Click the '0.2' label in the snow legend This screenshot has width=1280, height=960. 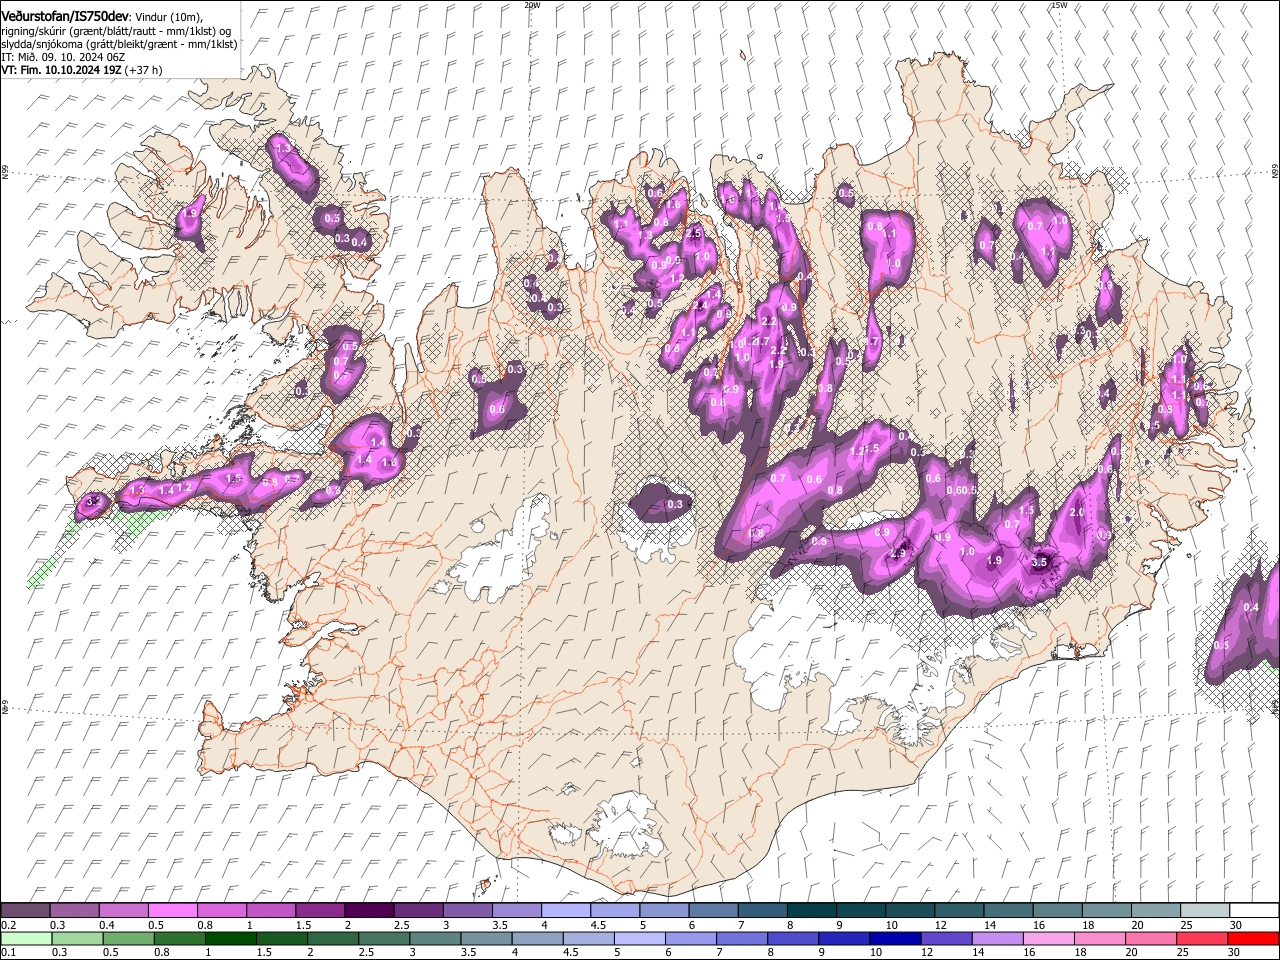click(8, 925)
